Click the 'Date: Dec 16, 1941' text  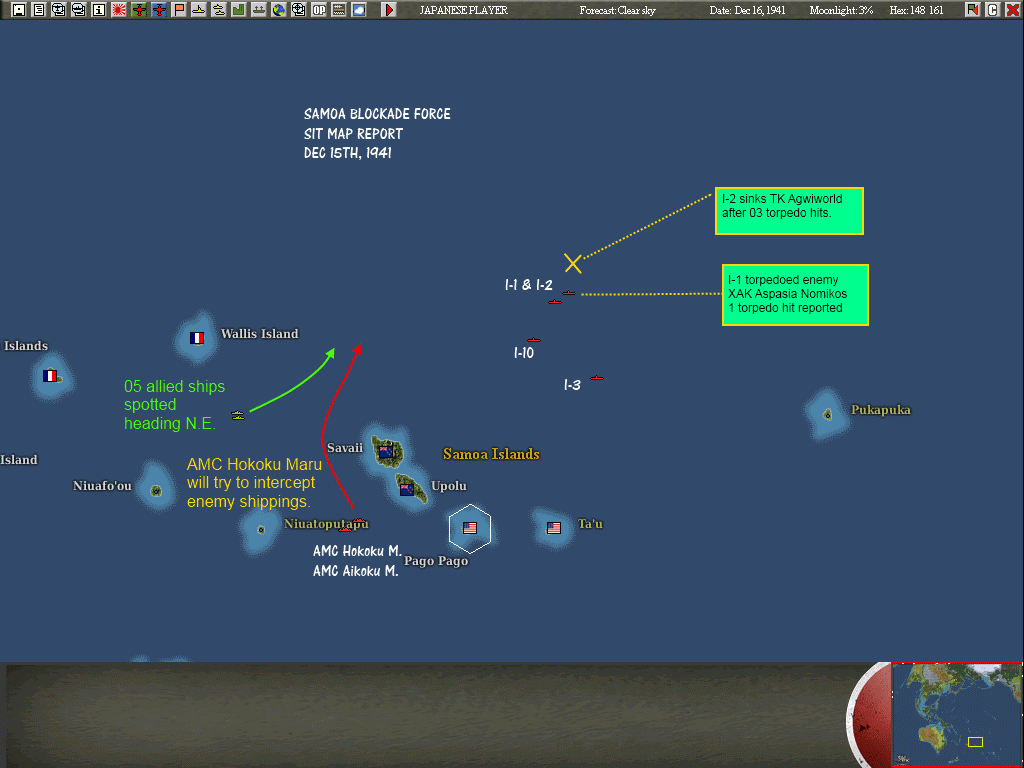tap(748, 10)
